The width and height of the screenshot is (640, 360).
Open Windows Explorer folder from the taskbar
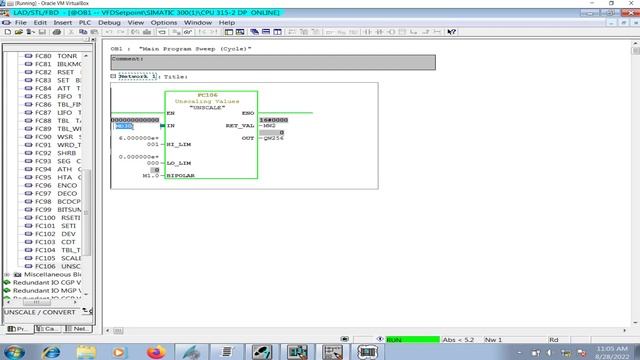pyautogui.click(x=86, y=352)
